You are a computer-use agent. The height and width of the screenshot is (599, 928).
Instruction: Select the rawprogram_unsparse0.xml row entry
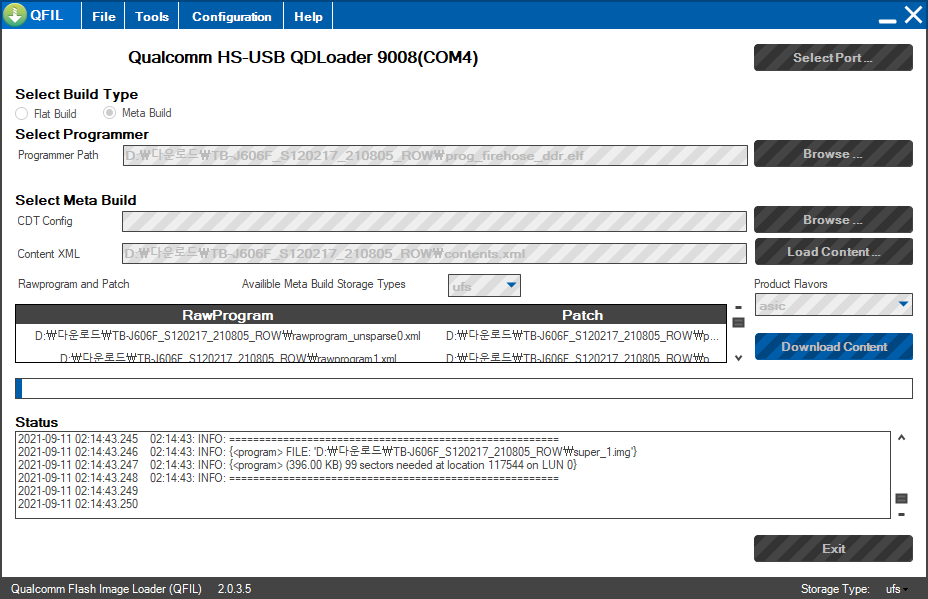click(228, 336)
